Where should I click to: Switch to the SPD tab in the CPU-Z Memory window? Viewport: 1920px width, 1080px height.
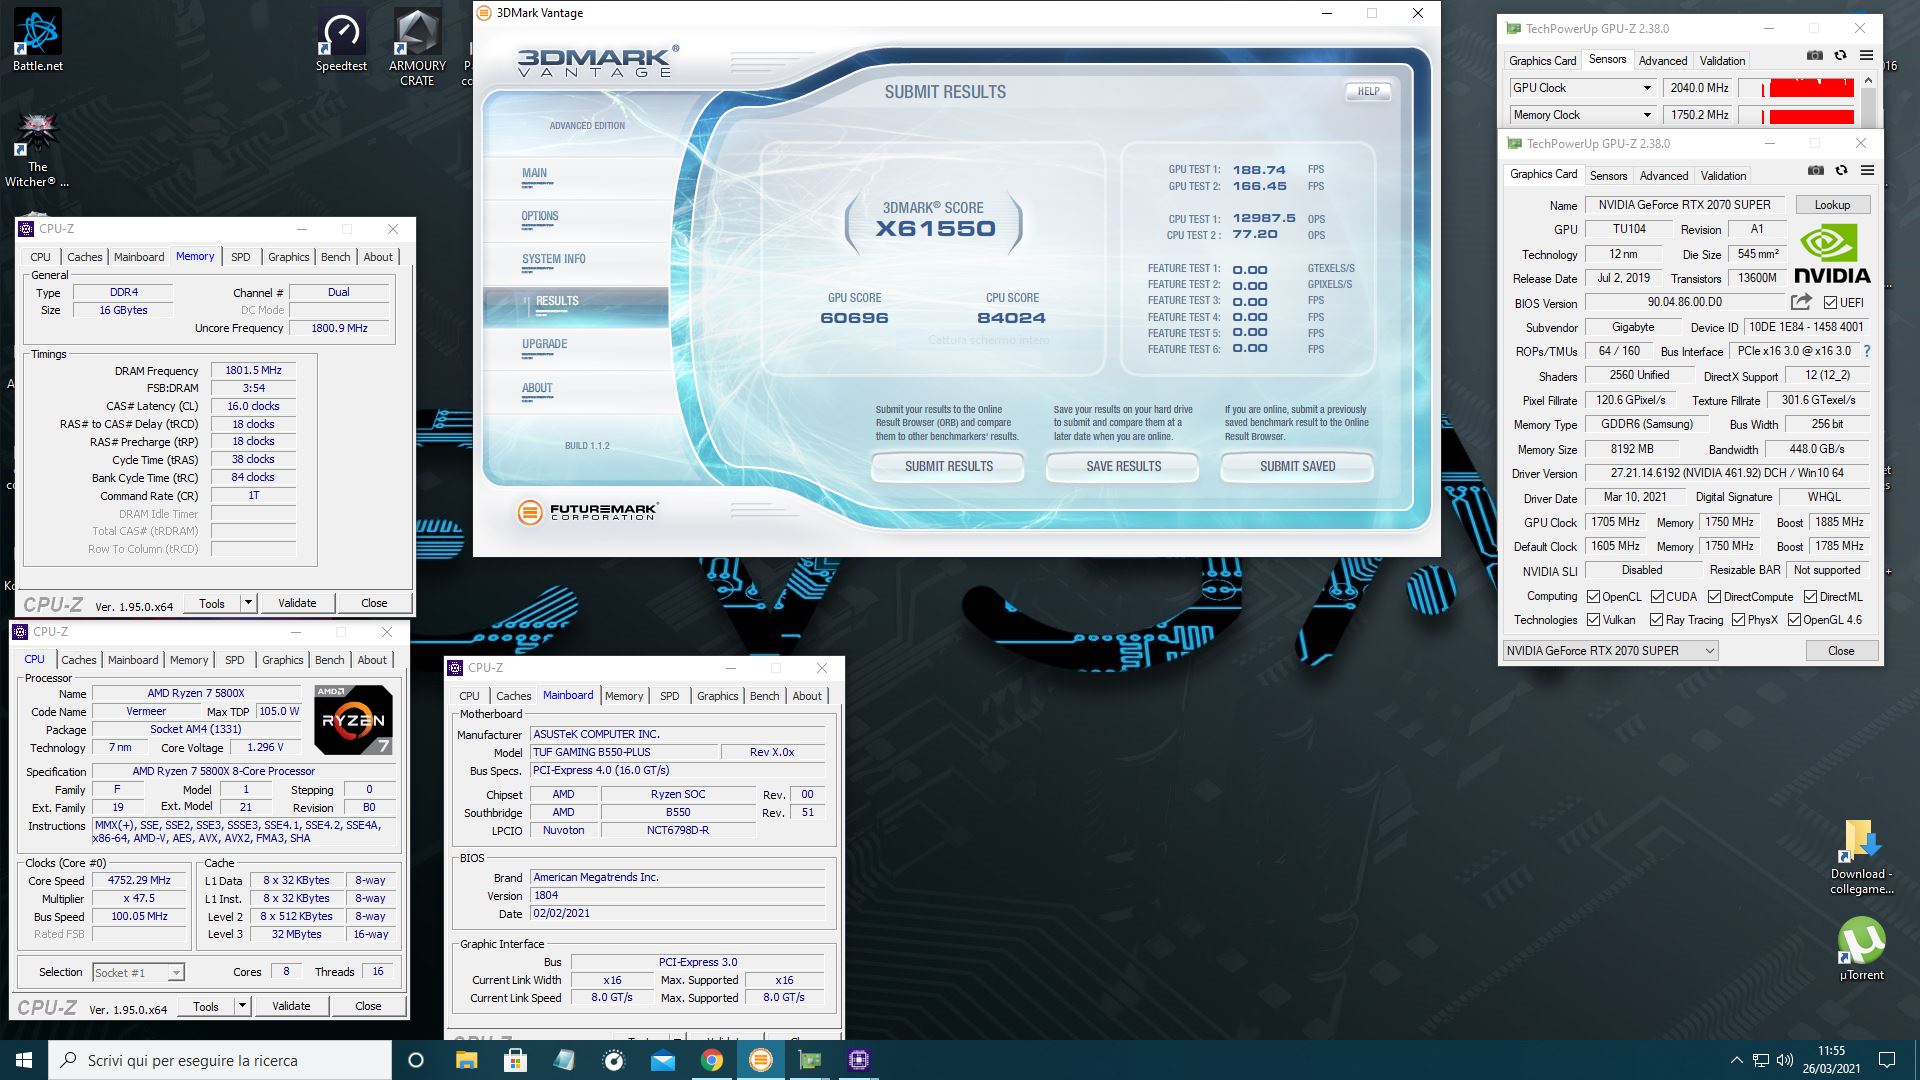coord(241,257)
